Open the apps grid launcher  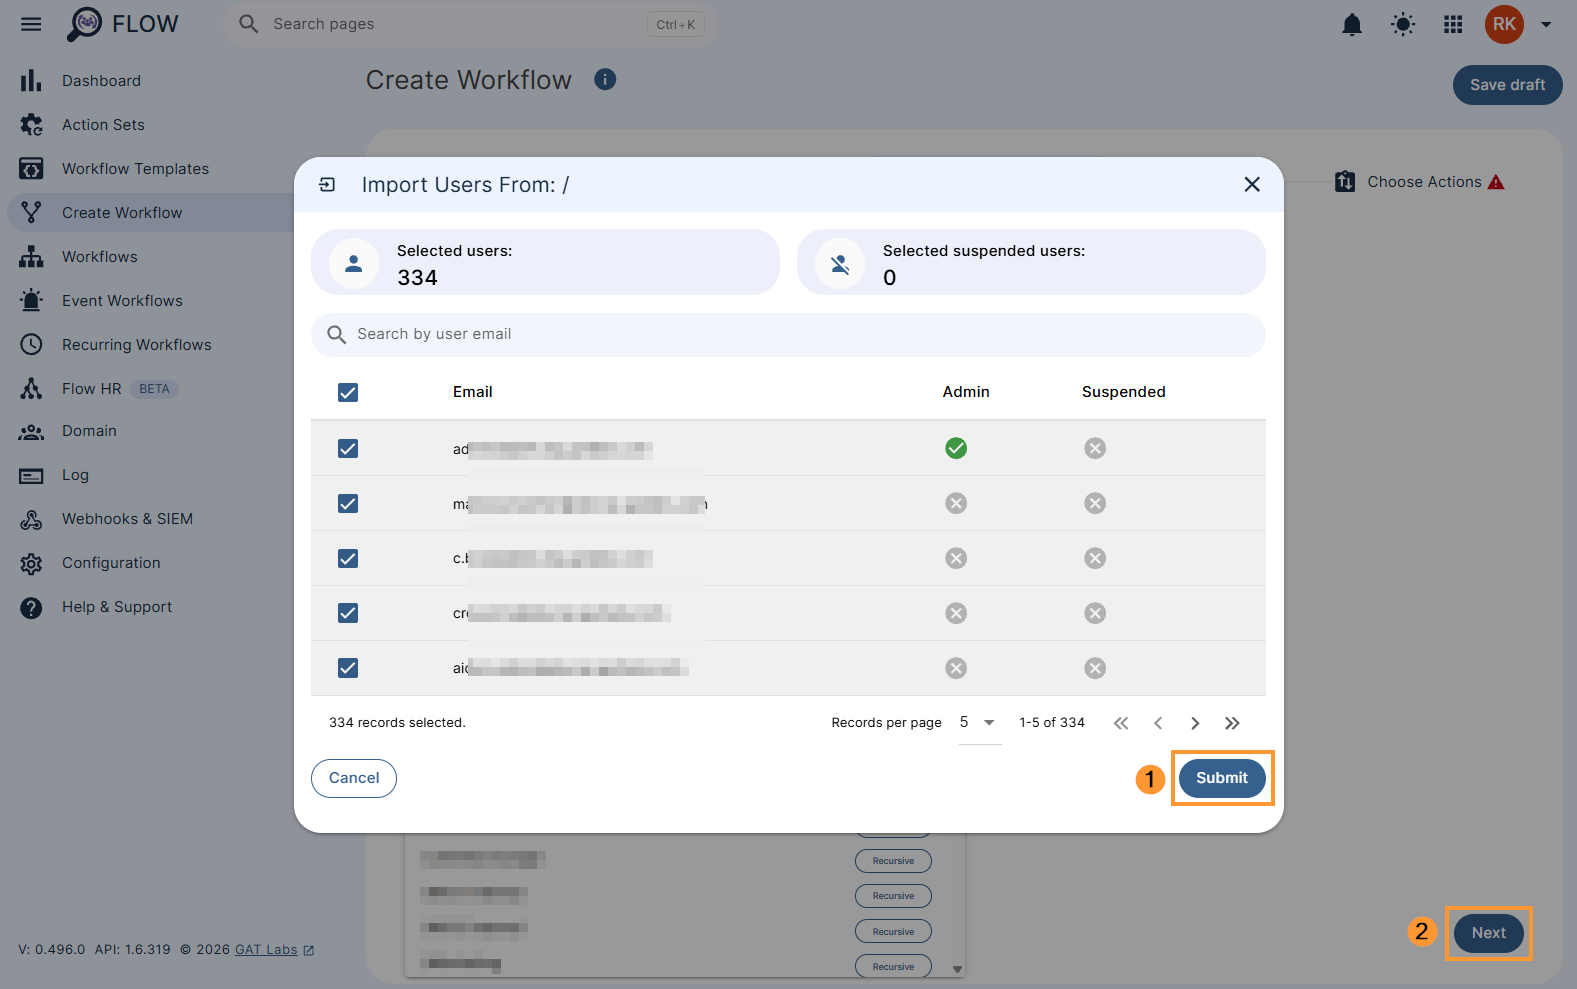tap(1453, 24)
